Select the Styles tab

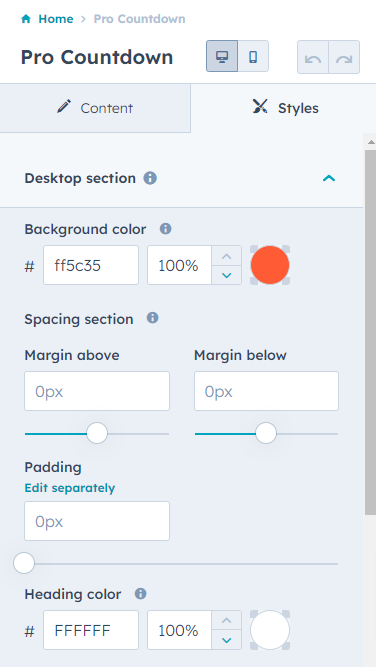tap(285, 108)
